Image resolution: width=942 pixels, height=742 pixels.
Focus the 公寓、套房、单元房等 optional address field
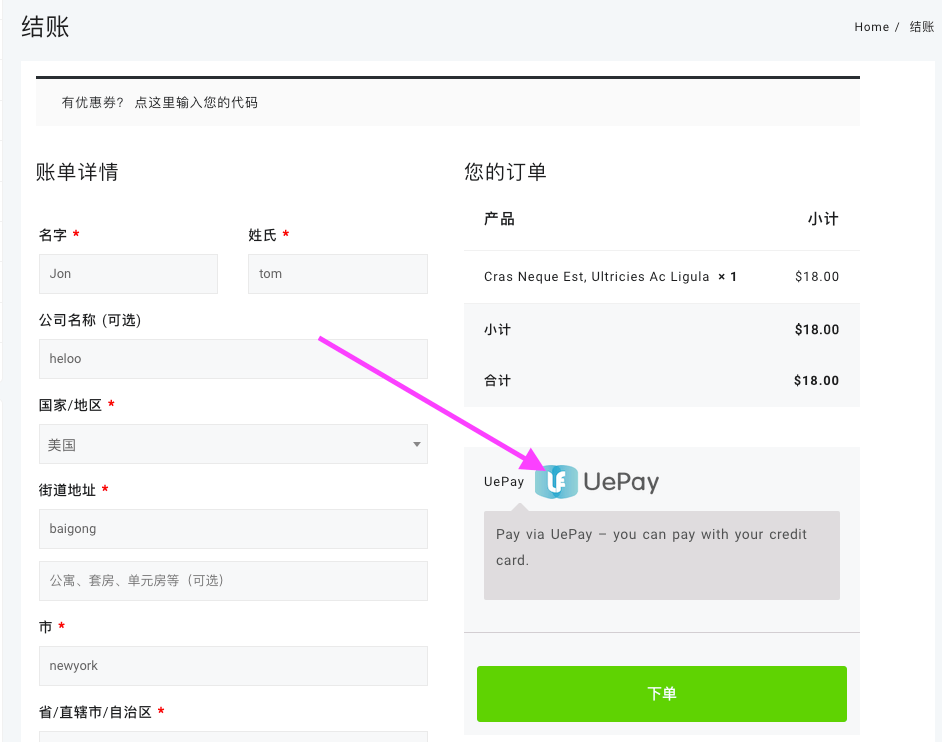tap(233, 580)
